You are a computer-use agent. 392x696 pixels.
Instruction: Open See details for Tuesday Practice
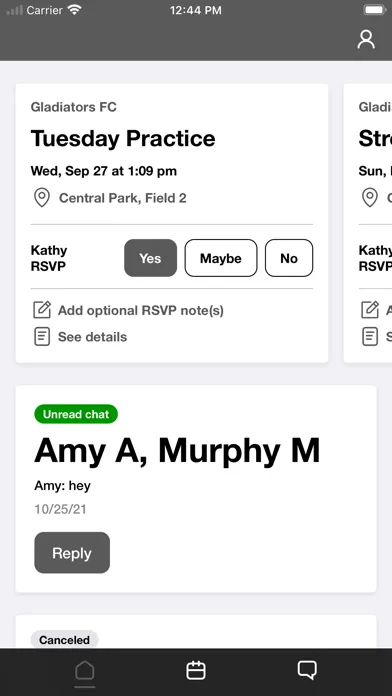(92, 337)
